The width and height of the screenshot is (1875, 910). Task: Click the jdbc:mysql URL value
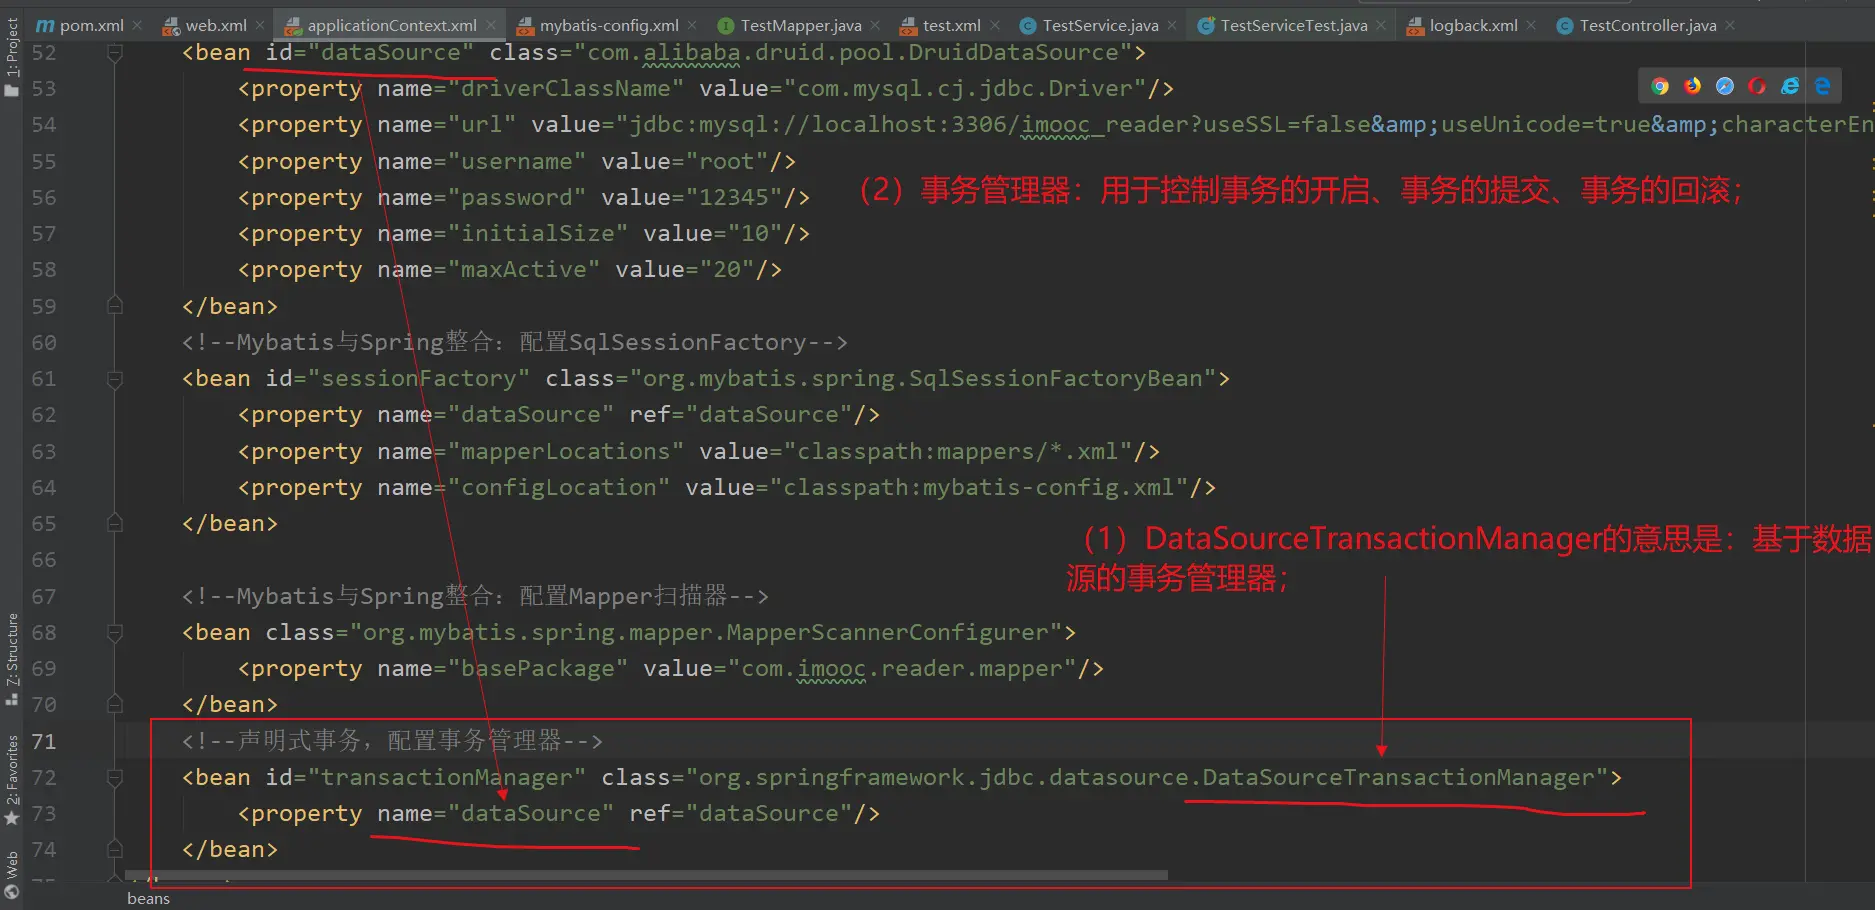coord(1250,124)
